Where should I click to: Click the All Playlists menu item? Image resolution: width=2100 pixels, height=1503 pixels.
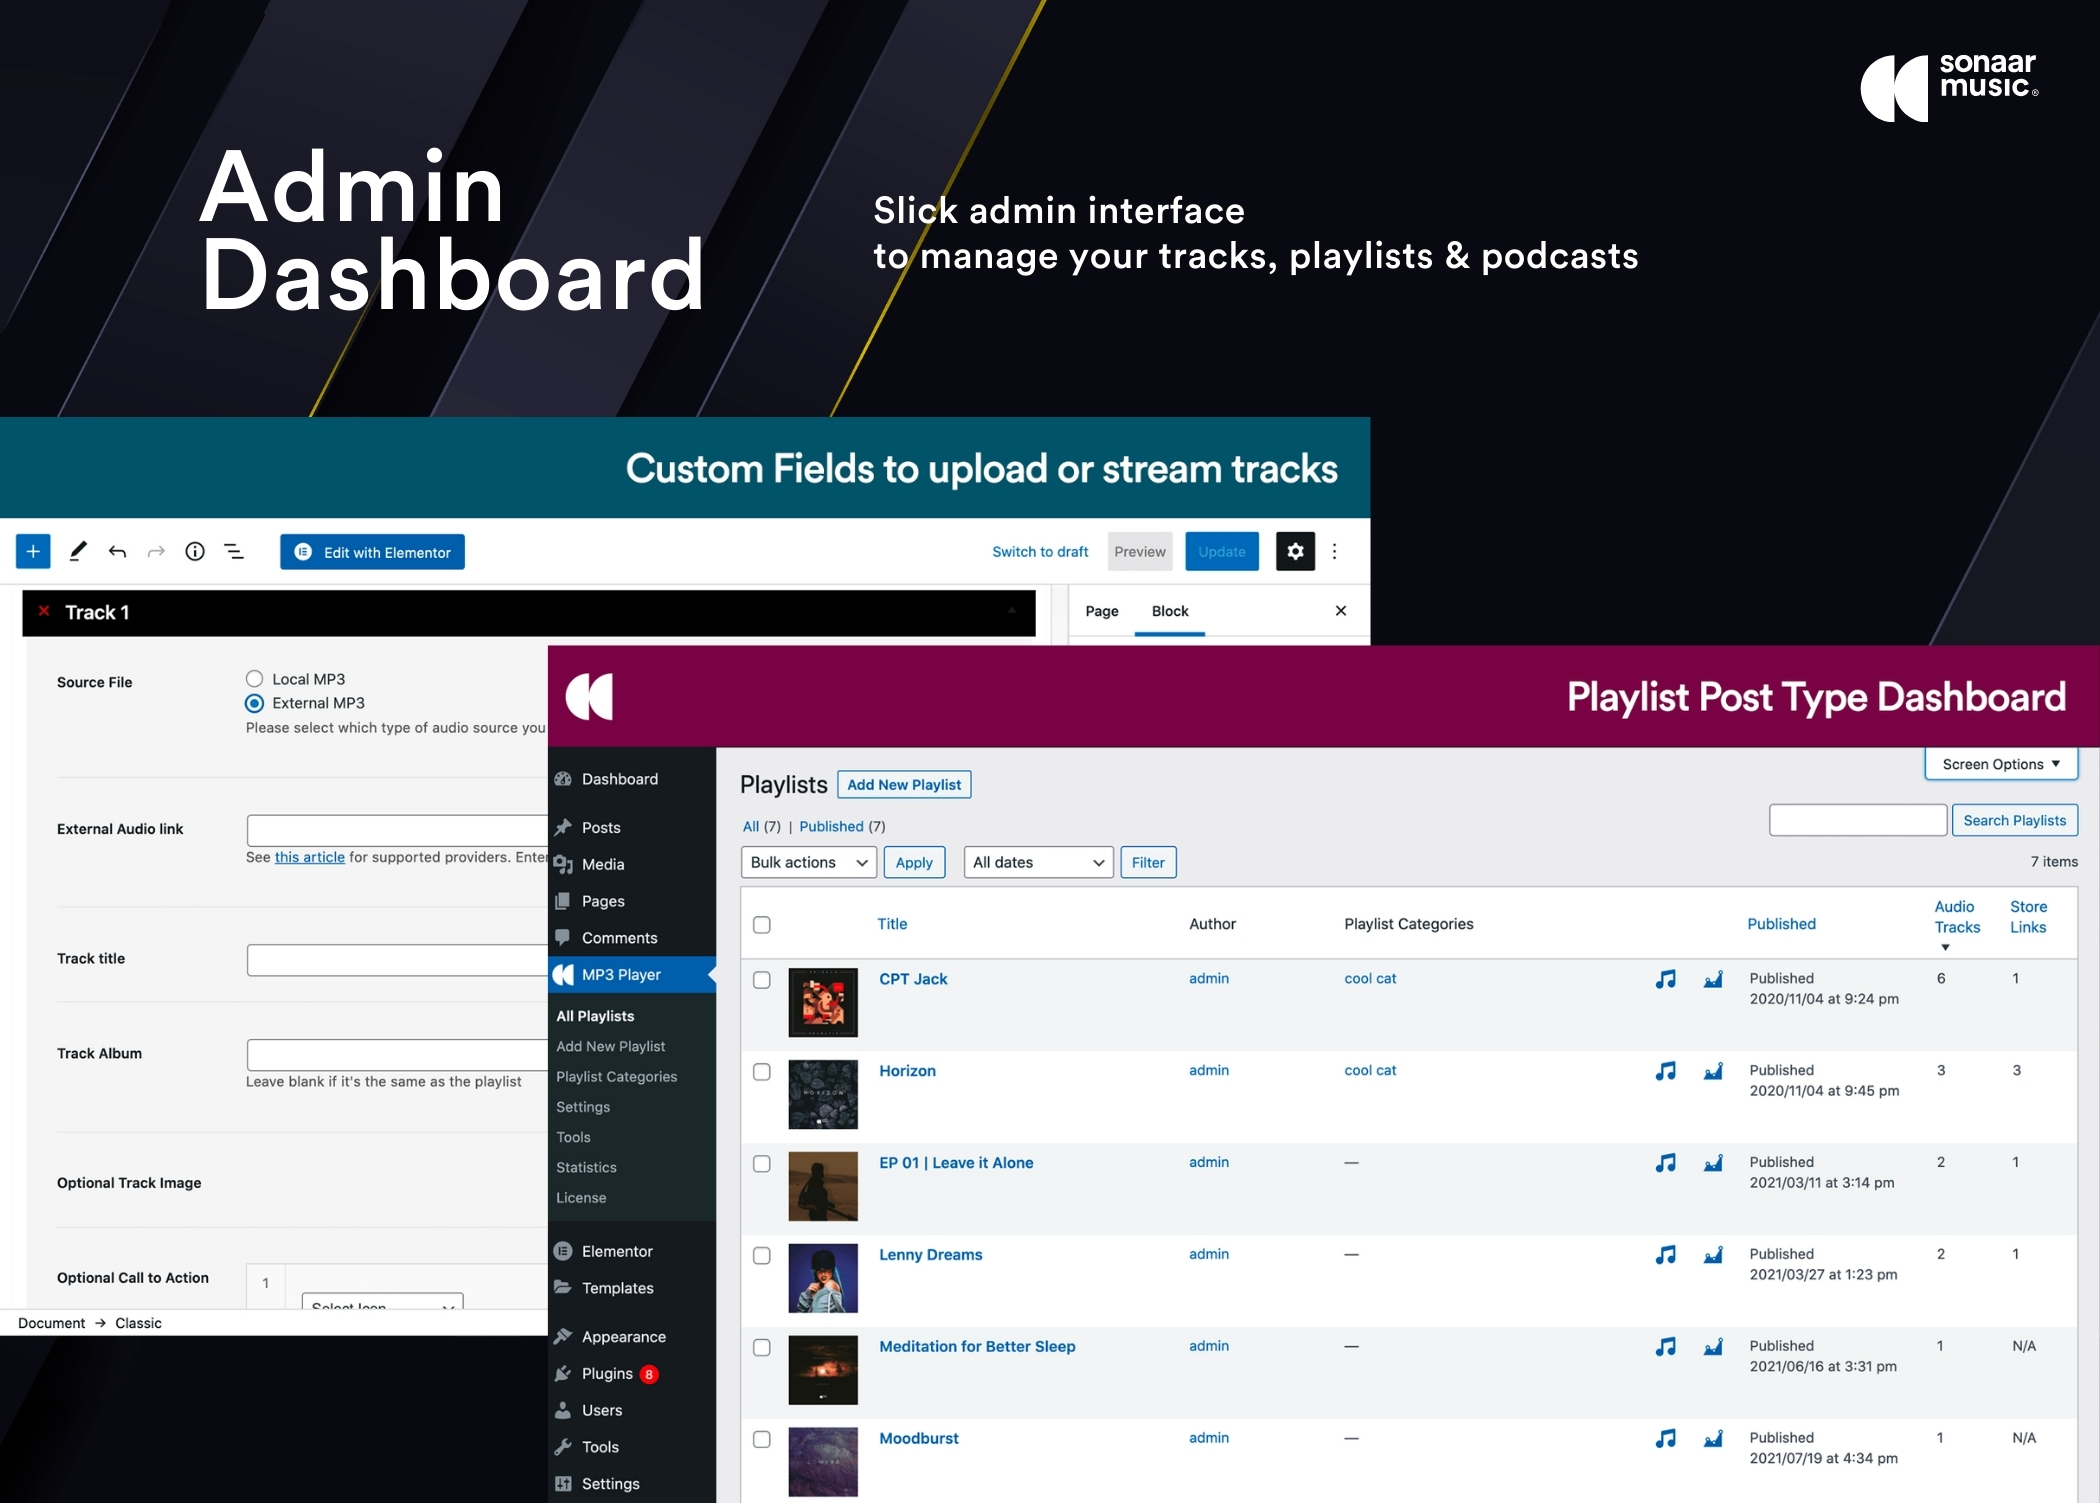coord(594,1017)
